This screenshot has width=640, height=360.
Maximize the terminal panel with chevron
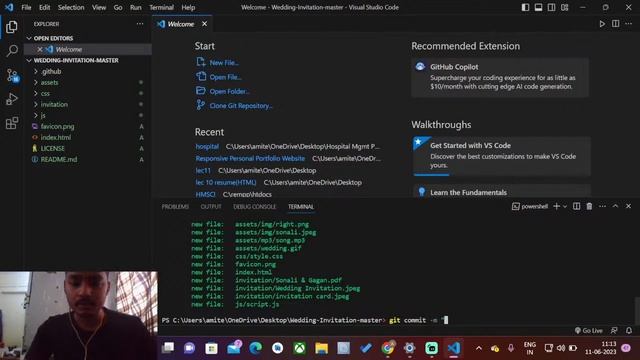coord(616,207)
